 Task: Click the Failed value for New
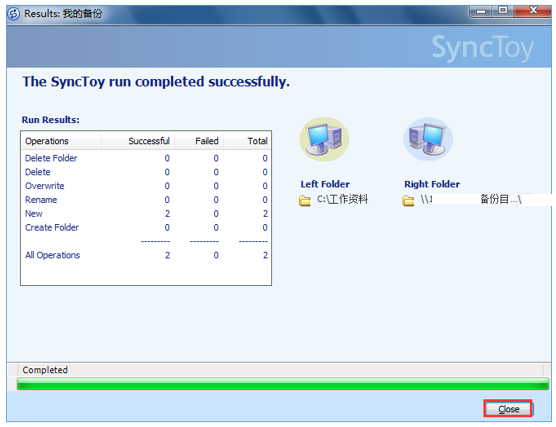pyautogui.click(x=216, y=214)
